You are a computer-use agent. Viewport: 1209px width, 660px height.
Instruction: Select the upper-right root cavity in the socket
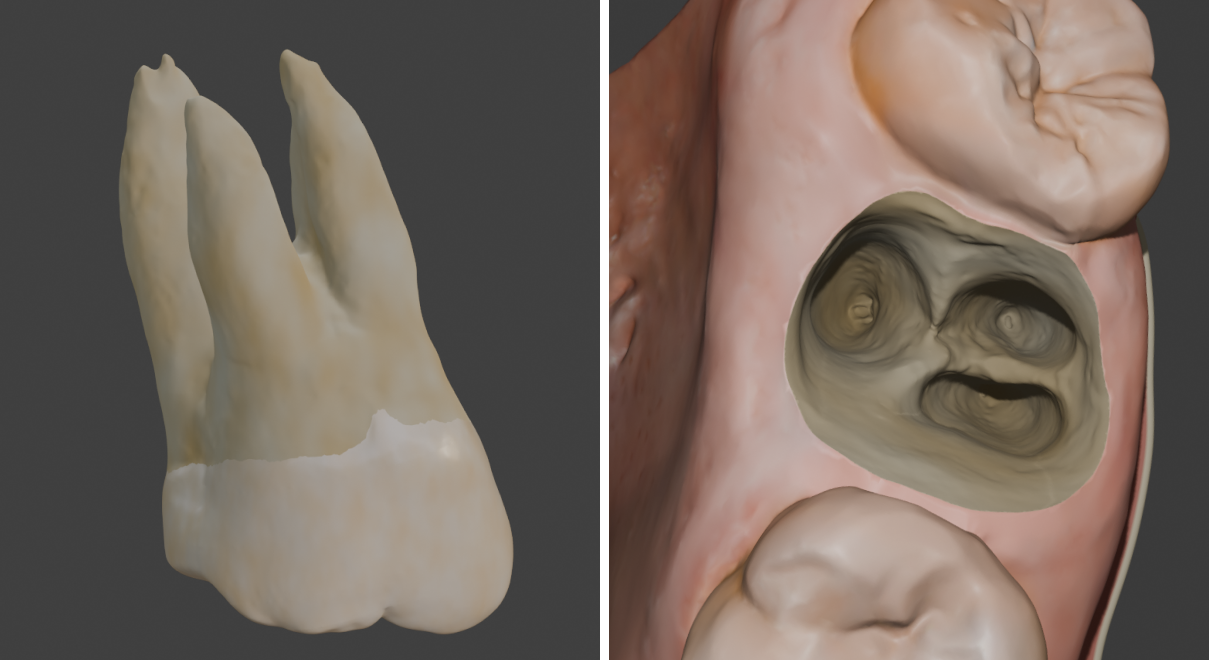pyautogui.click(x=1012, y=320)
